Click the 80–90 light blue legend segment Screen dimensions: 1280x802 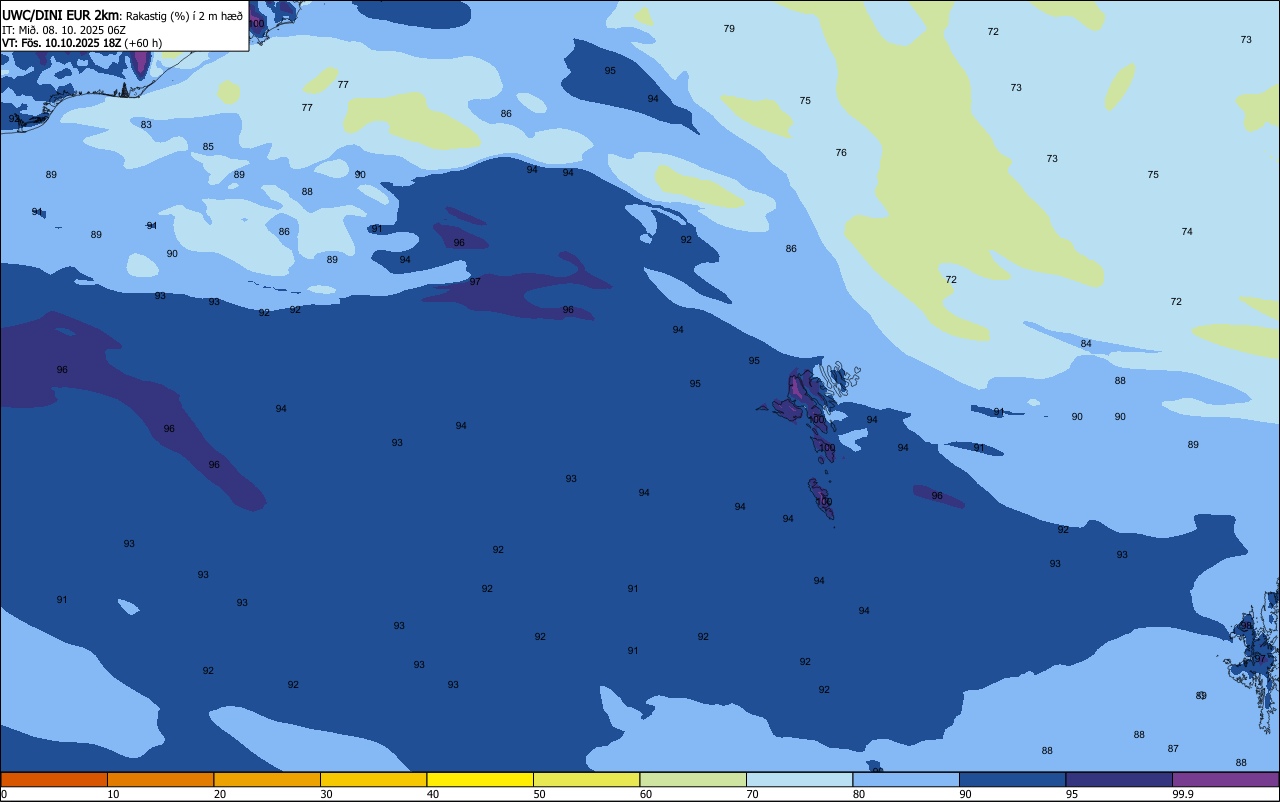click(906, 779)
